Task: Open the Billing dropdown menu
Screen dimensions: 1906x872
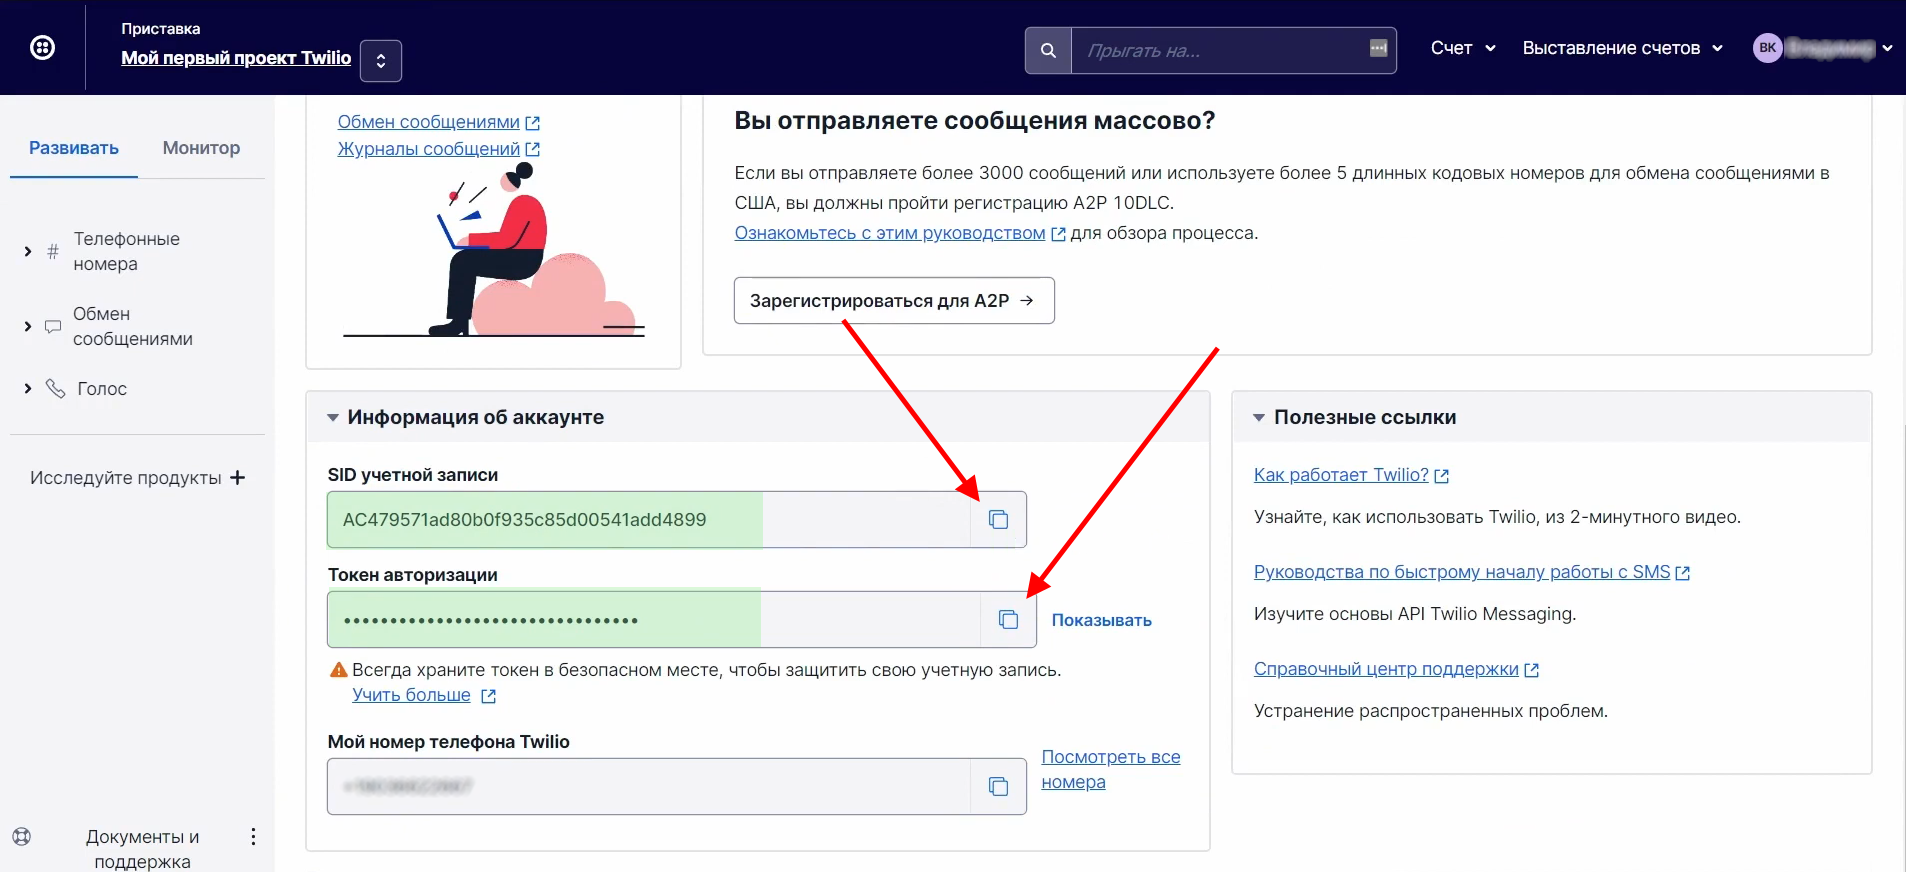Action: pyautogui.click(x=1621, y=48)
